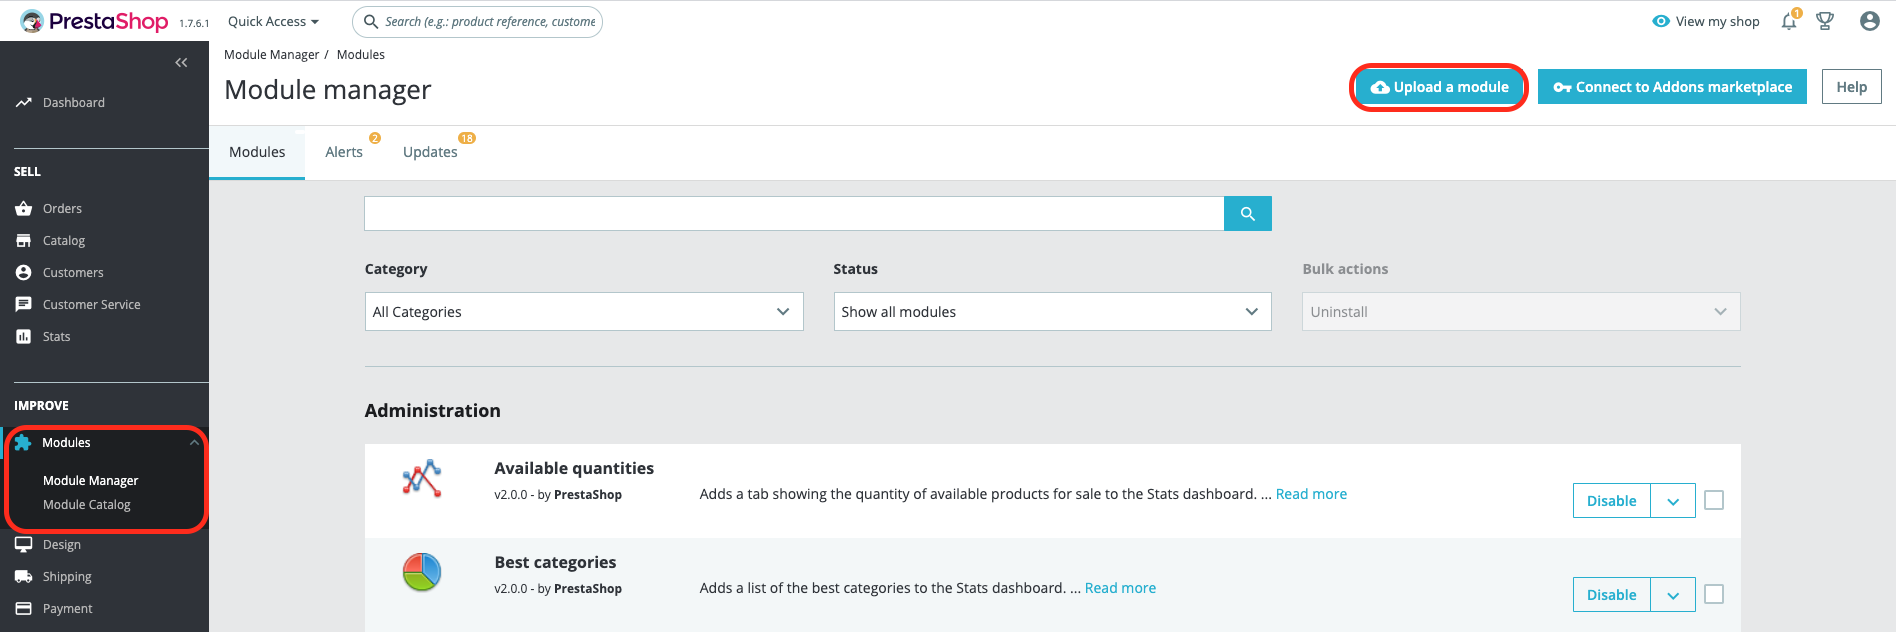Click the Best categories module title
The image size is (1896, 632).
tap(555, 562)
